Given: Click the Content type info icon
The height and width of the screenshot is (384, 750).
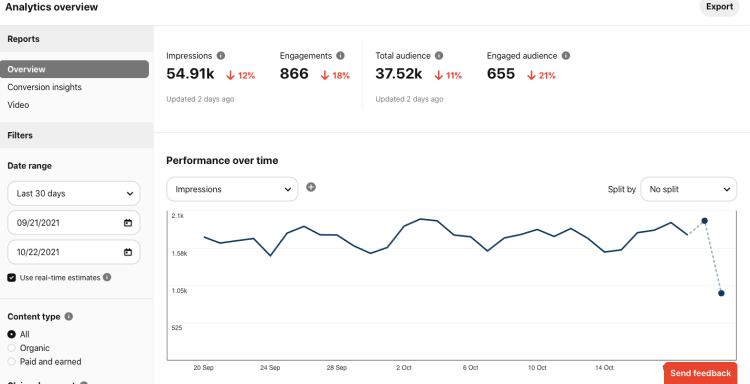Looking at the screenshot, I should [68, 317].
